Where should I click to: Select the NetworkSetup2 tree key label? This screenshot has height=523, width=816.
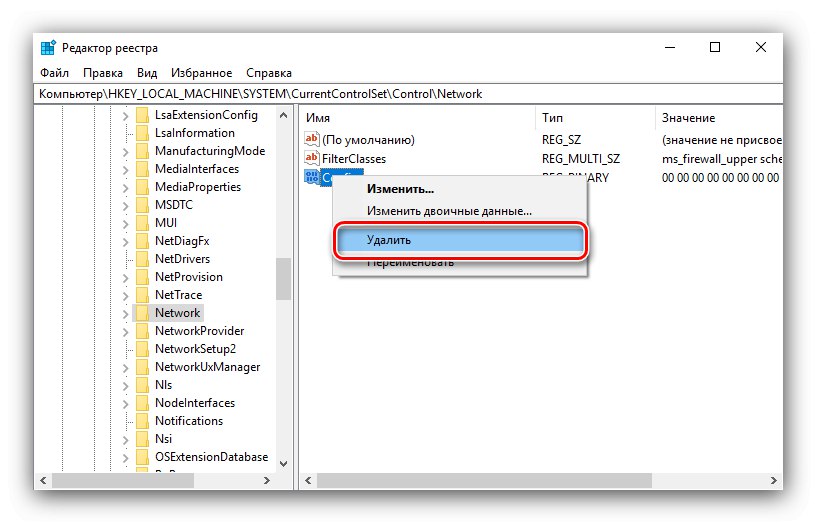click(x=195, y=349)
